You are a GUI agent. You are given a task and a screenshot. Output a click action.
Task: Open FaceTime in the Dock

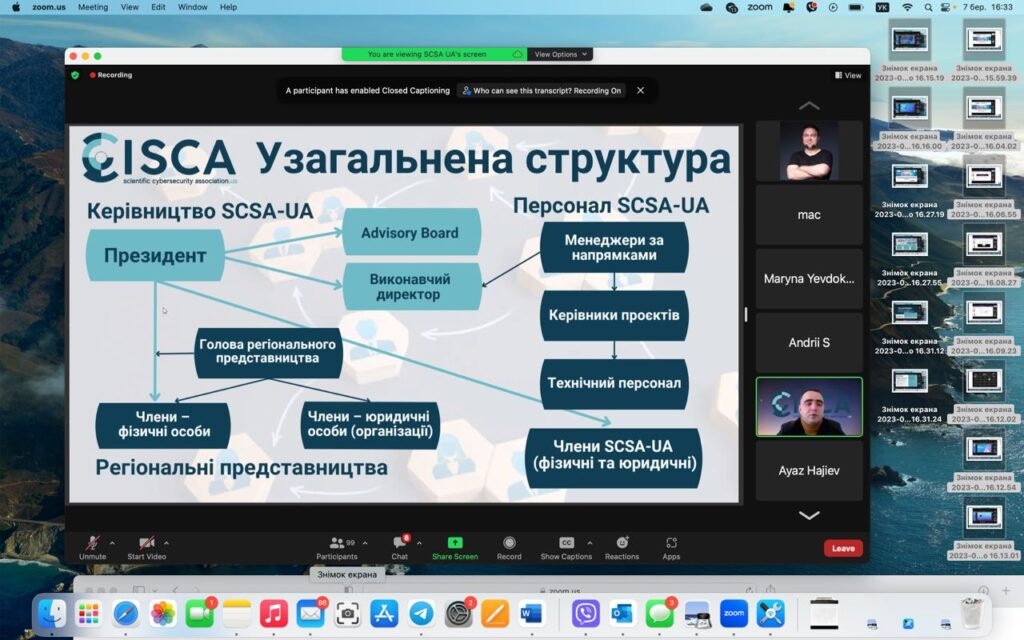[x=200, y=613]
